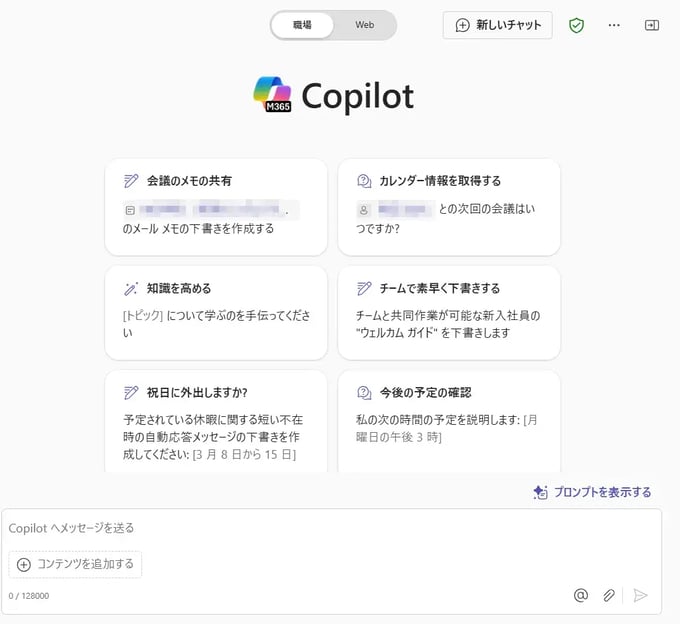
Task: Choose the 今後の予定の確認 prompt card
Action: point(449,421)
